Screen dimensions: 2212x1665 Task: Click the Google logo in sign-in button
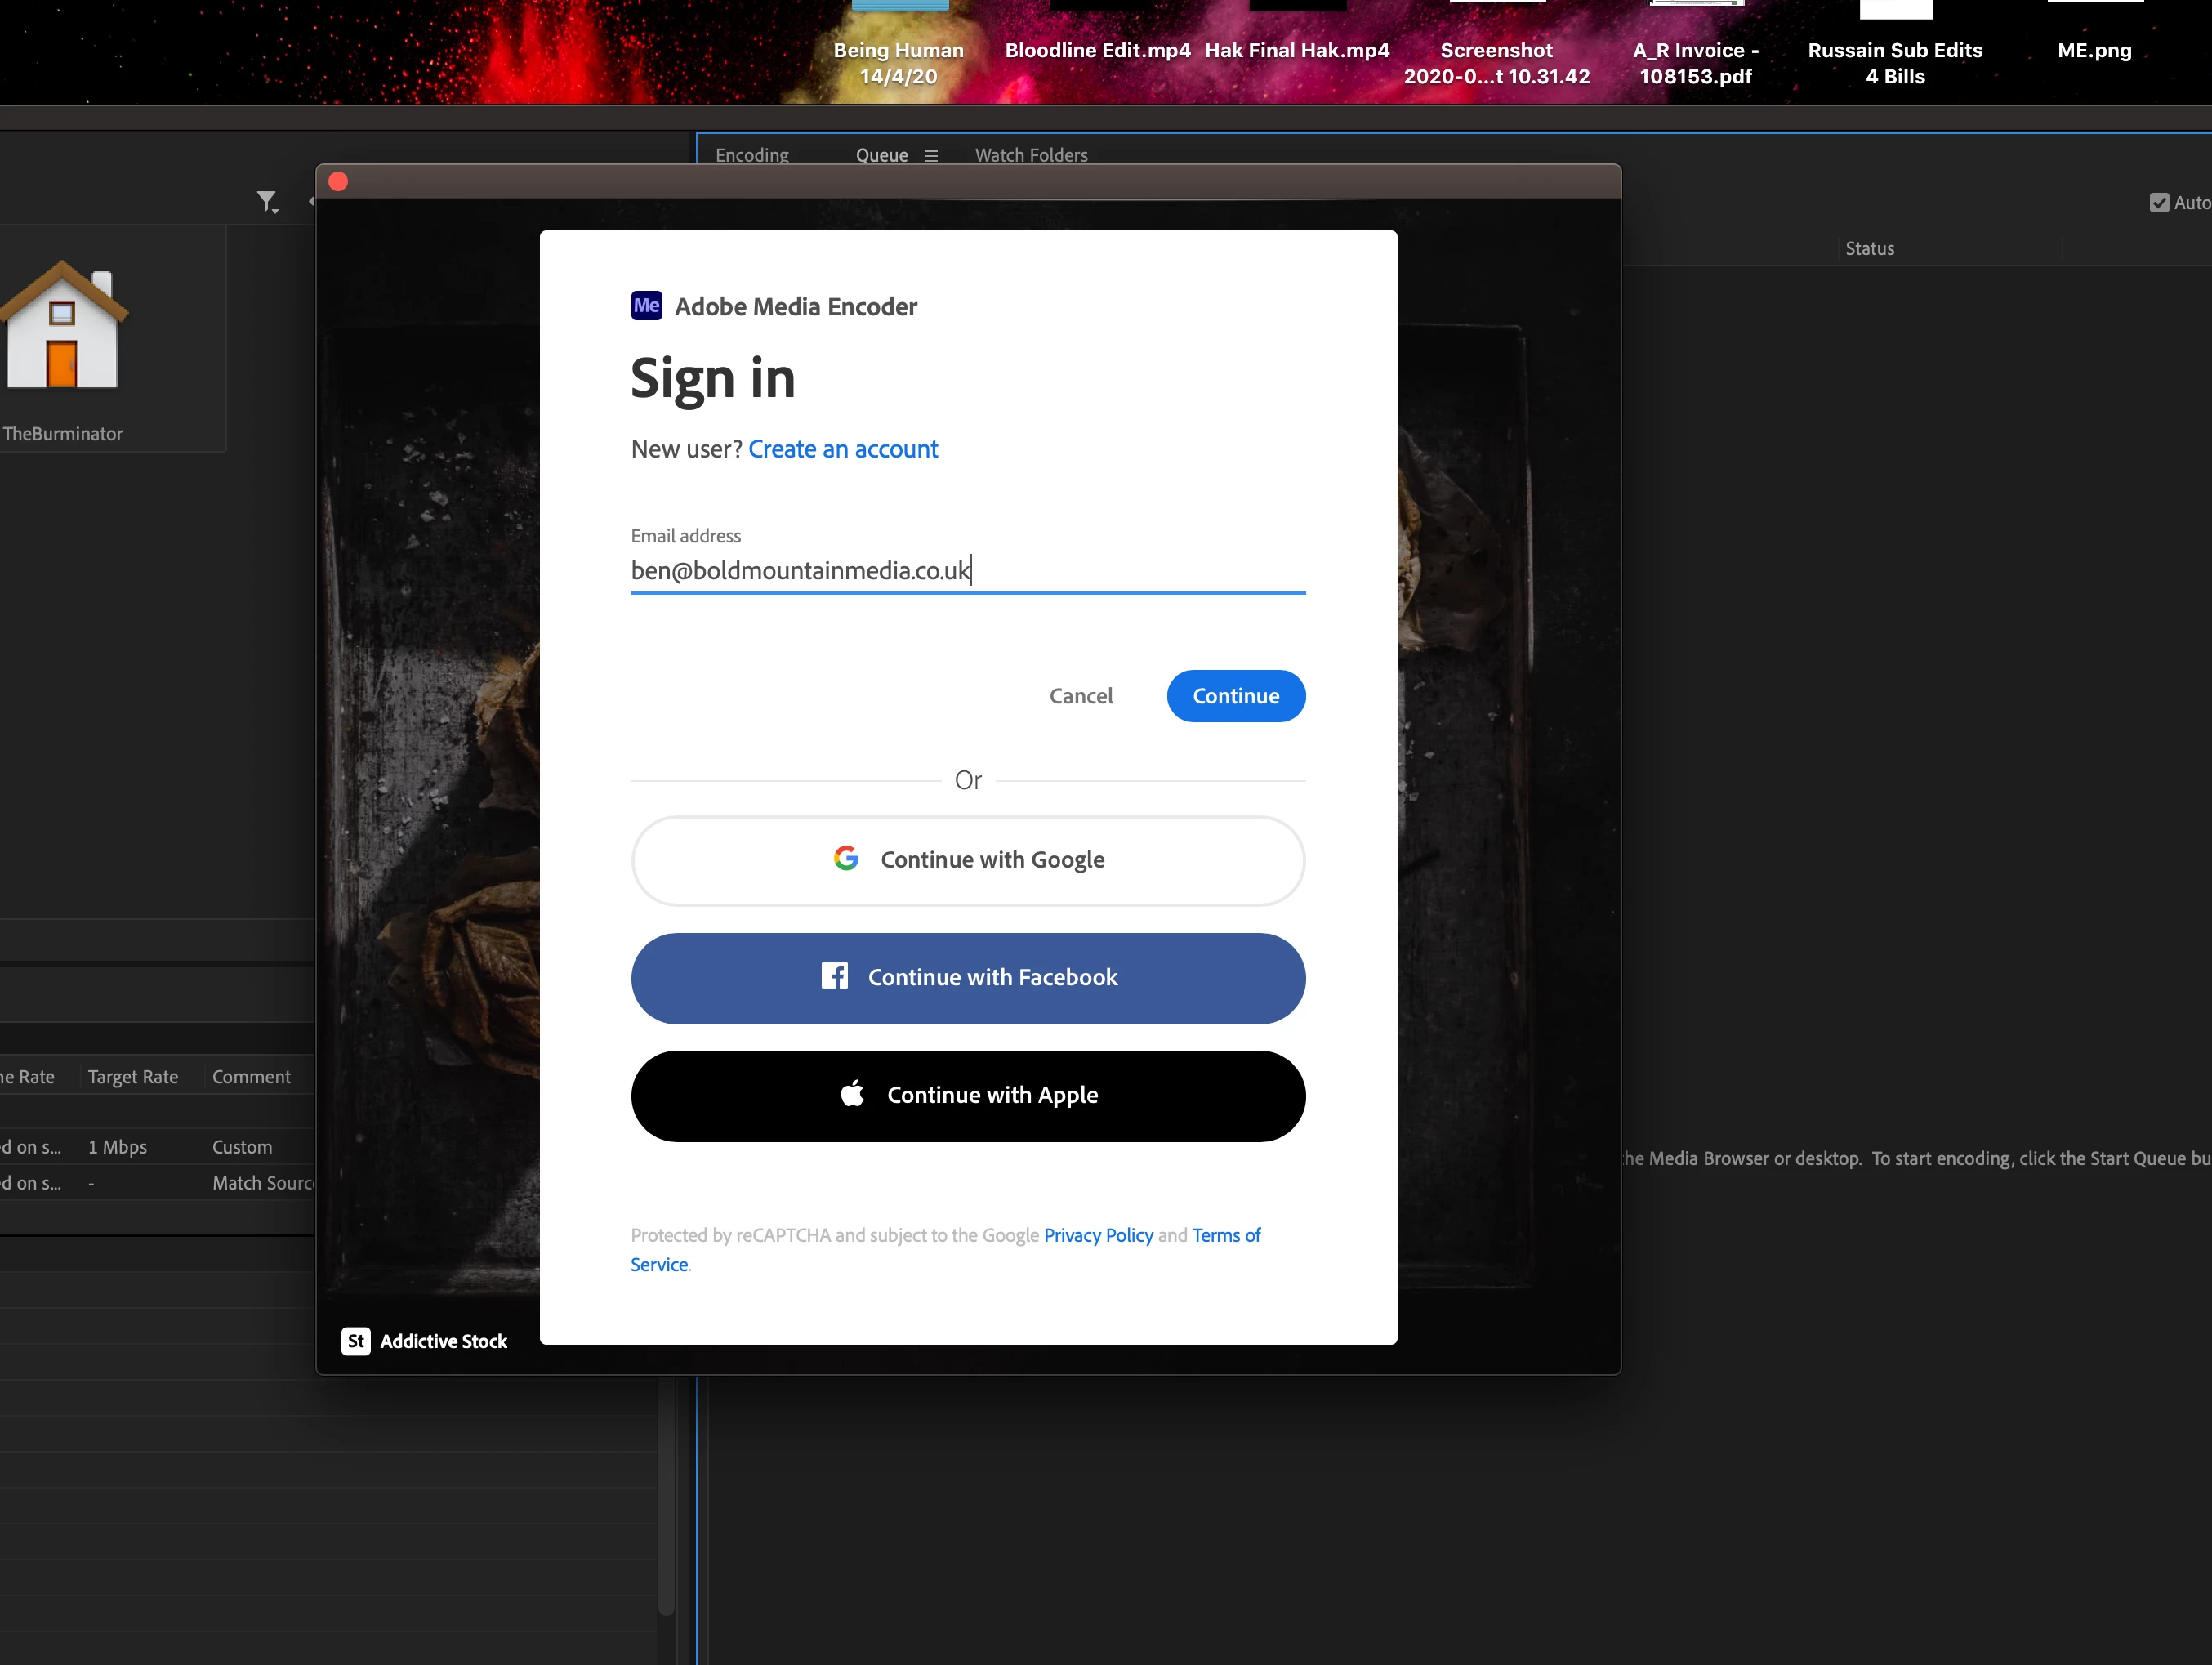[x=846, y=859]
